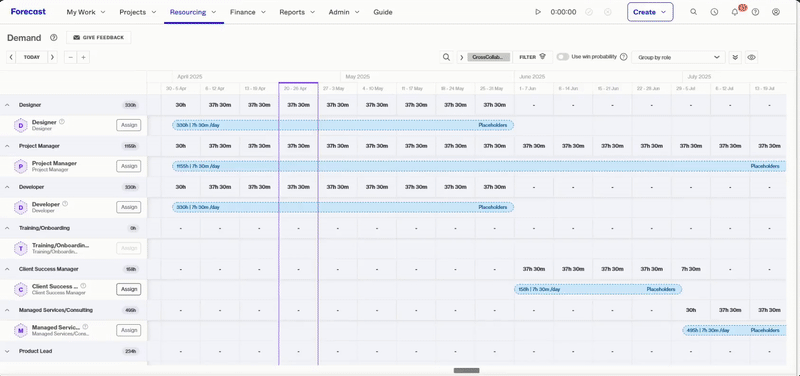Zoom out timeline with minus button

(70, 57)
